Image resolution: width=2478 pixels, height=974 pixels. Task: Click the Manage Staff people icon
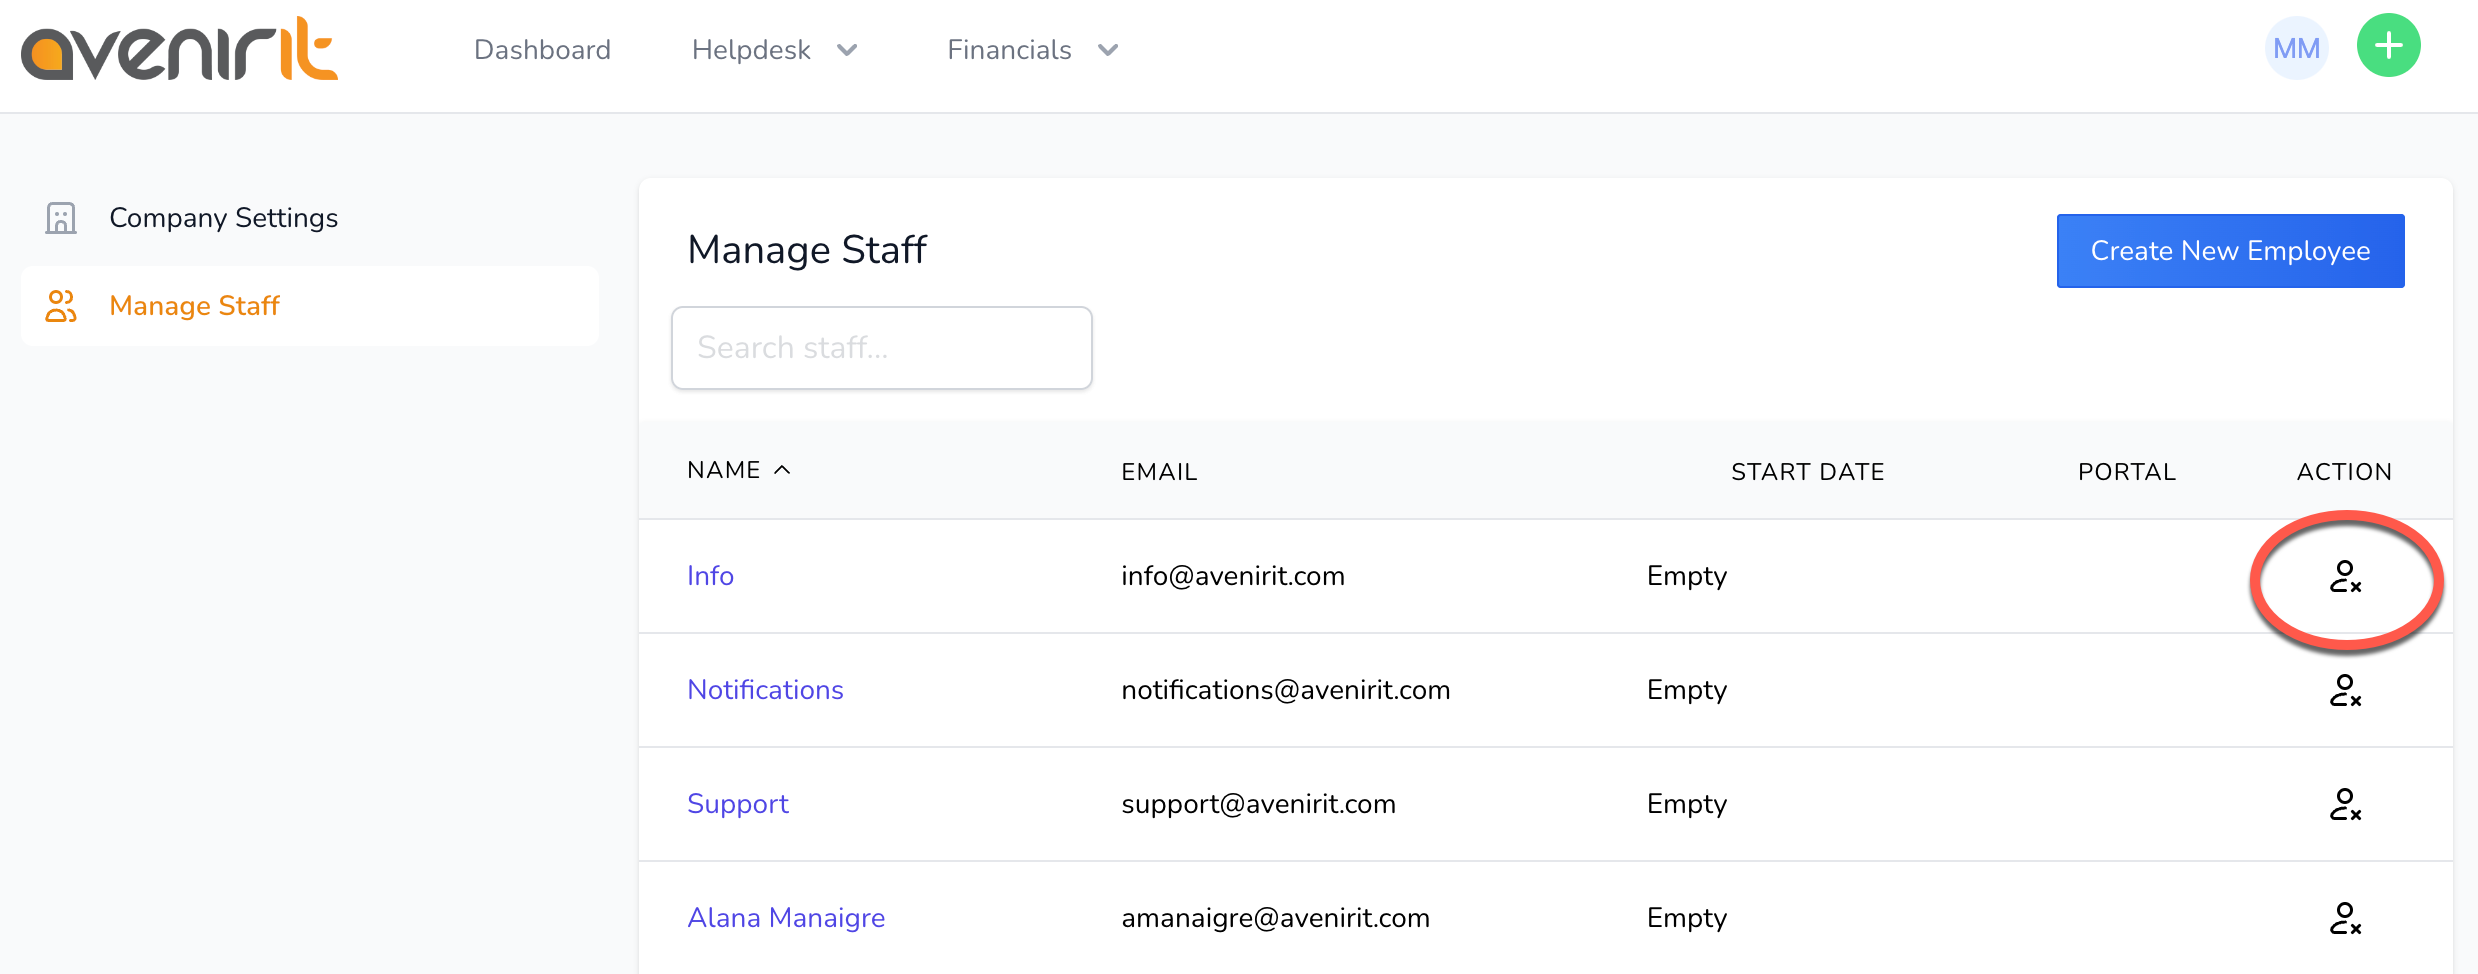pyautogui.click(x=61, y=306)
